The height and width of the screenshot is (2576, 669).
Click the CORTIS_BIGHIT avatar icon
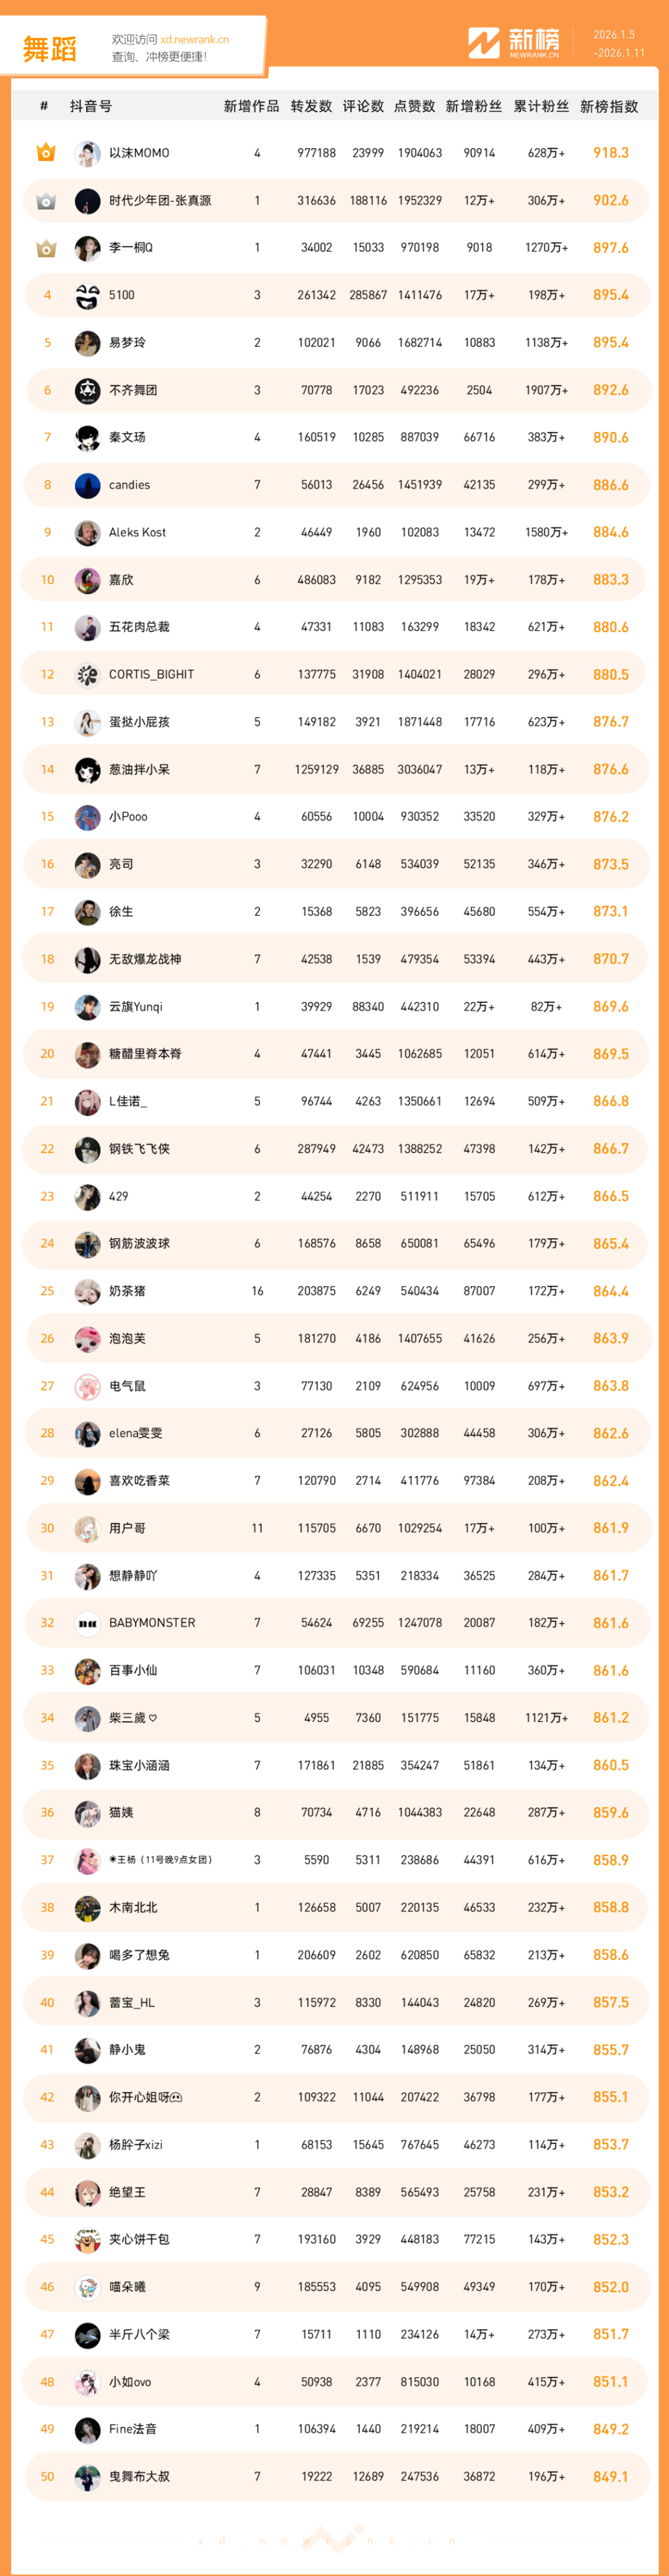pyautogui.click(x=88, y=675)
